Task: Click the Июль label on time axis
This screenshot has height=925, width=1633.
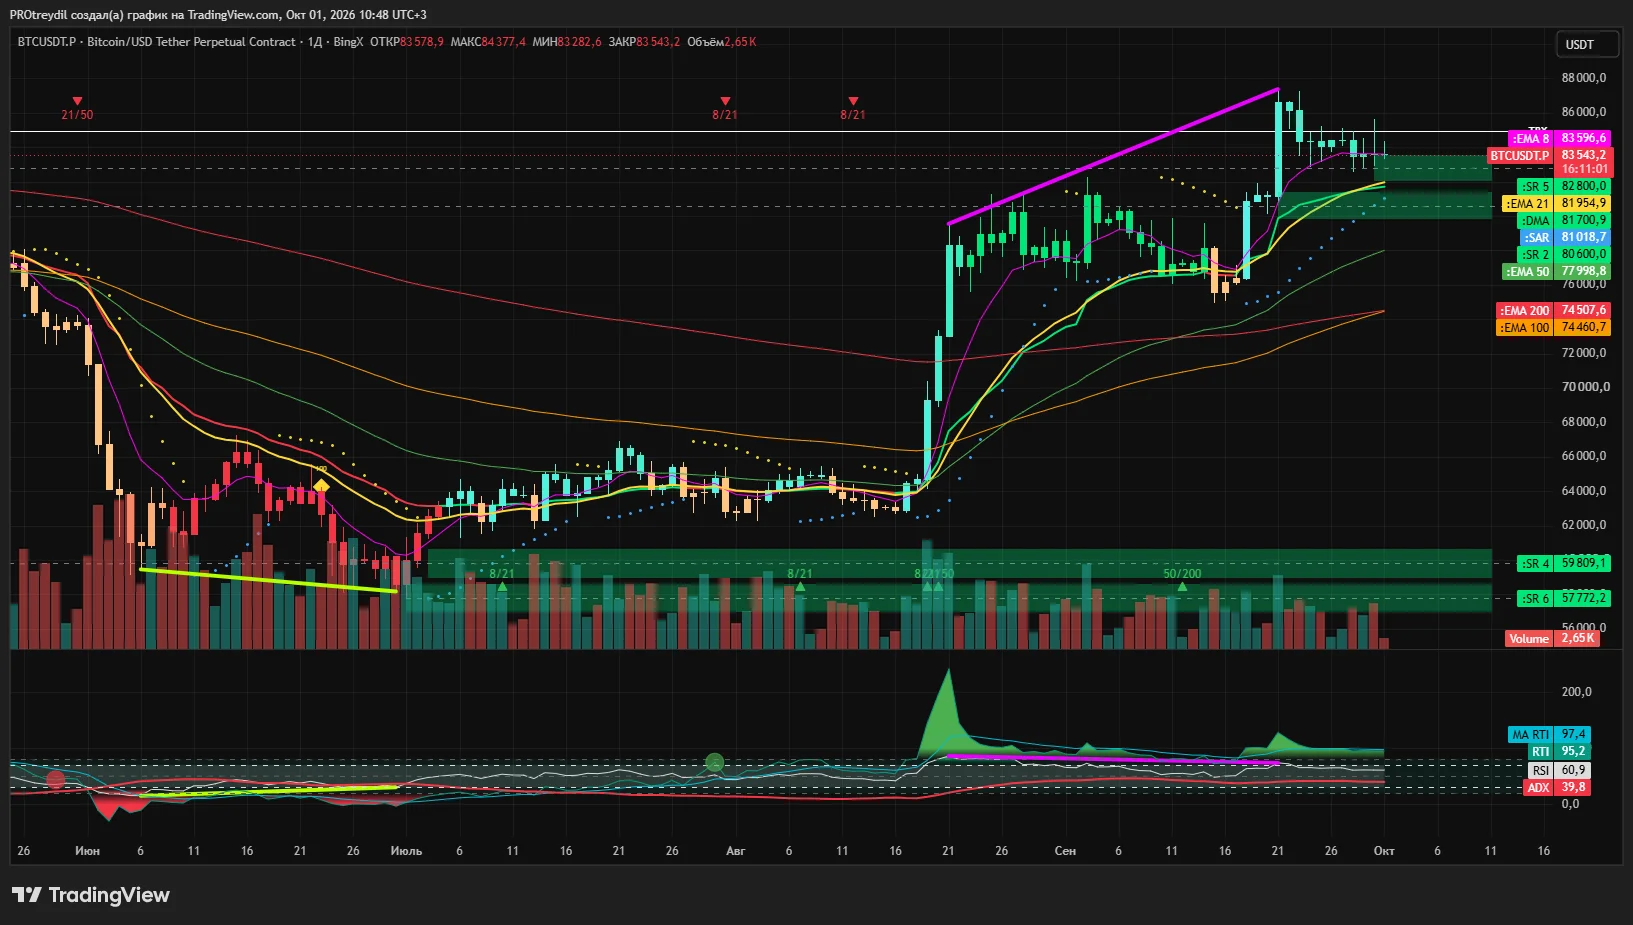Action: 406,851
